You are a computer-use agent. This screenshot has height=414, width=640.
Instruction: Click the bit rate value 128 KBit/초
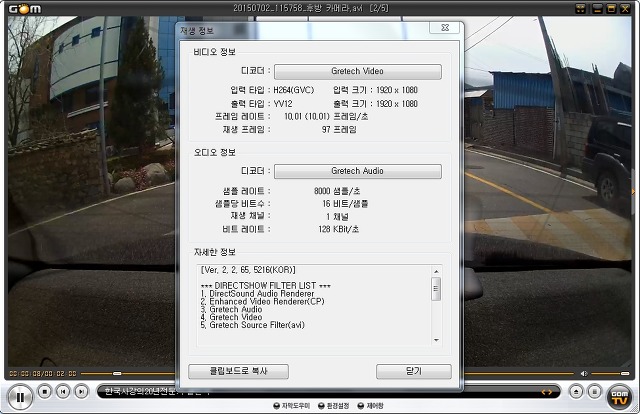339,229
